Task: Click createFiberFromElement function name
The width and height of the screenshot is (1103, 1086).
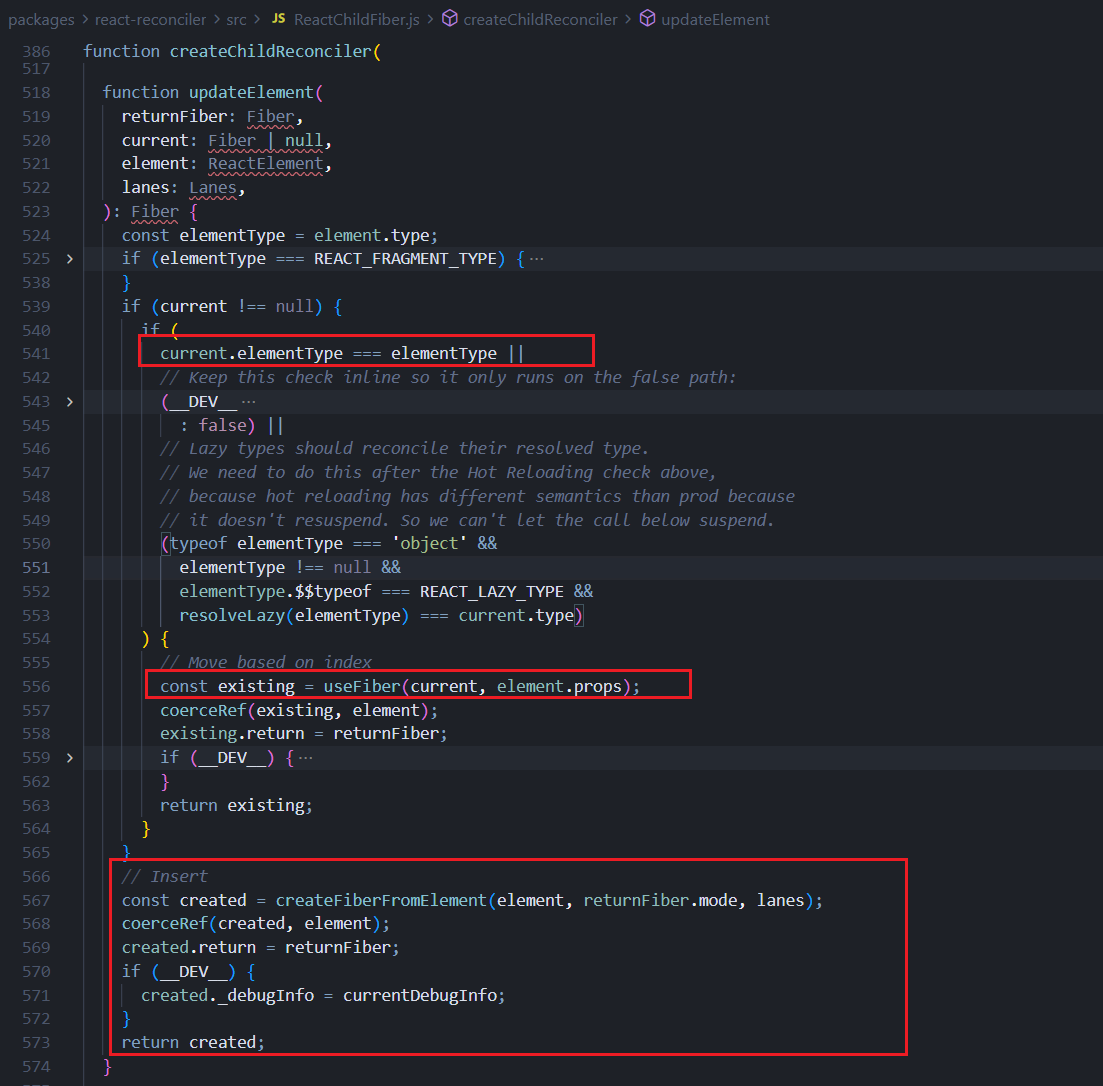Action: pos(381,900)
